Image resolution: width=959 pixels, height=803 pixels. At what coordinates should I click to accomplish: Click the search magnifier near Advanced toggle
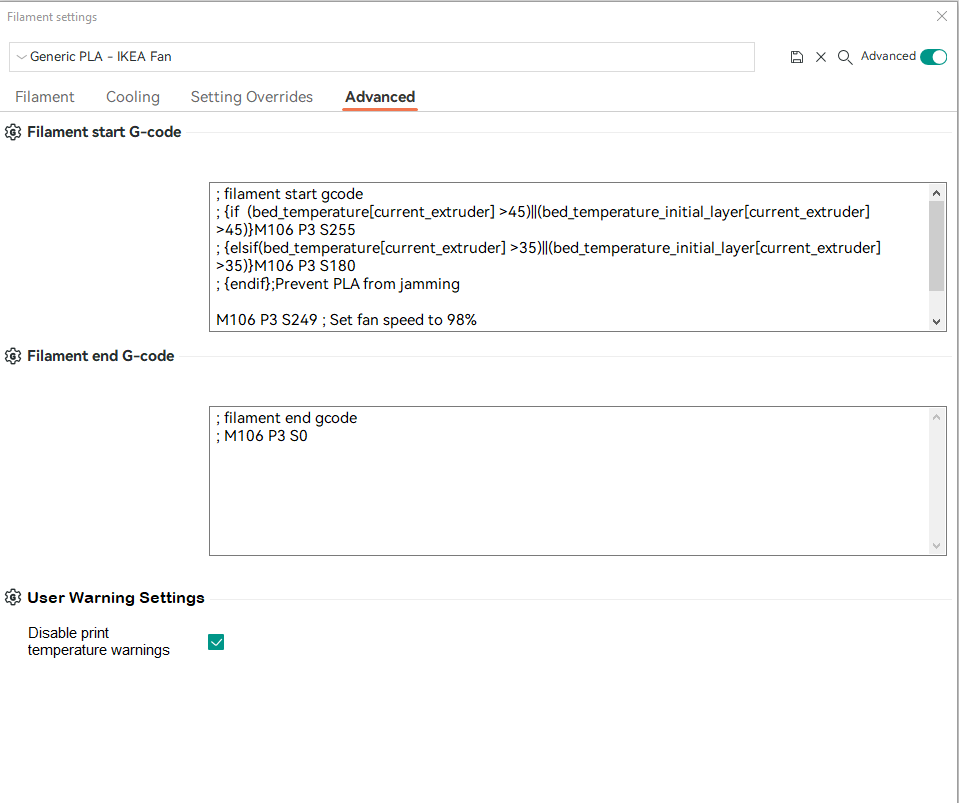click(845, 57)
